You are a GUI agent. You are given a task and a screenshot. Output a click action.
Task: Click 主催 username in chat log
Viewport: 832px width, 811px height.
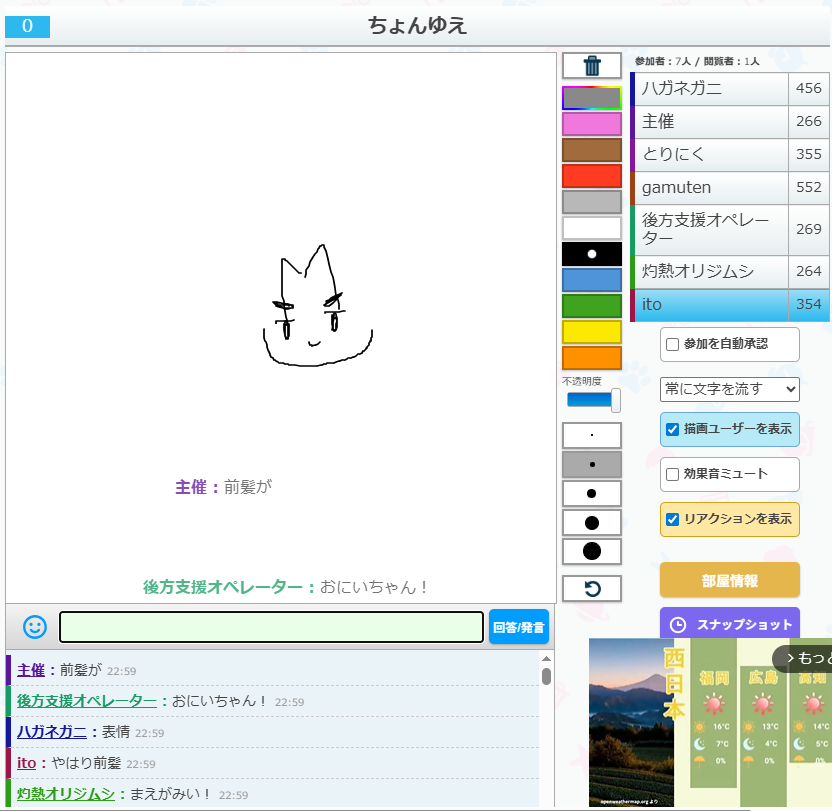click(31, 670)
